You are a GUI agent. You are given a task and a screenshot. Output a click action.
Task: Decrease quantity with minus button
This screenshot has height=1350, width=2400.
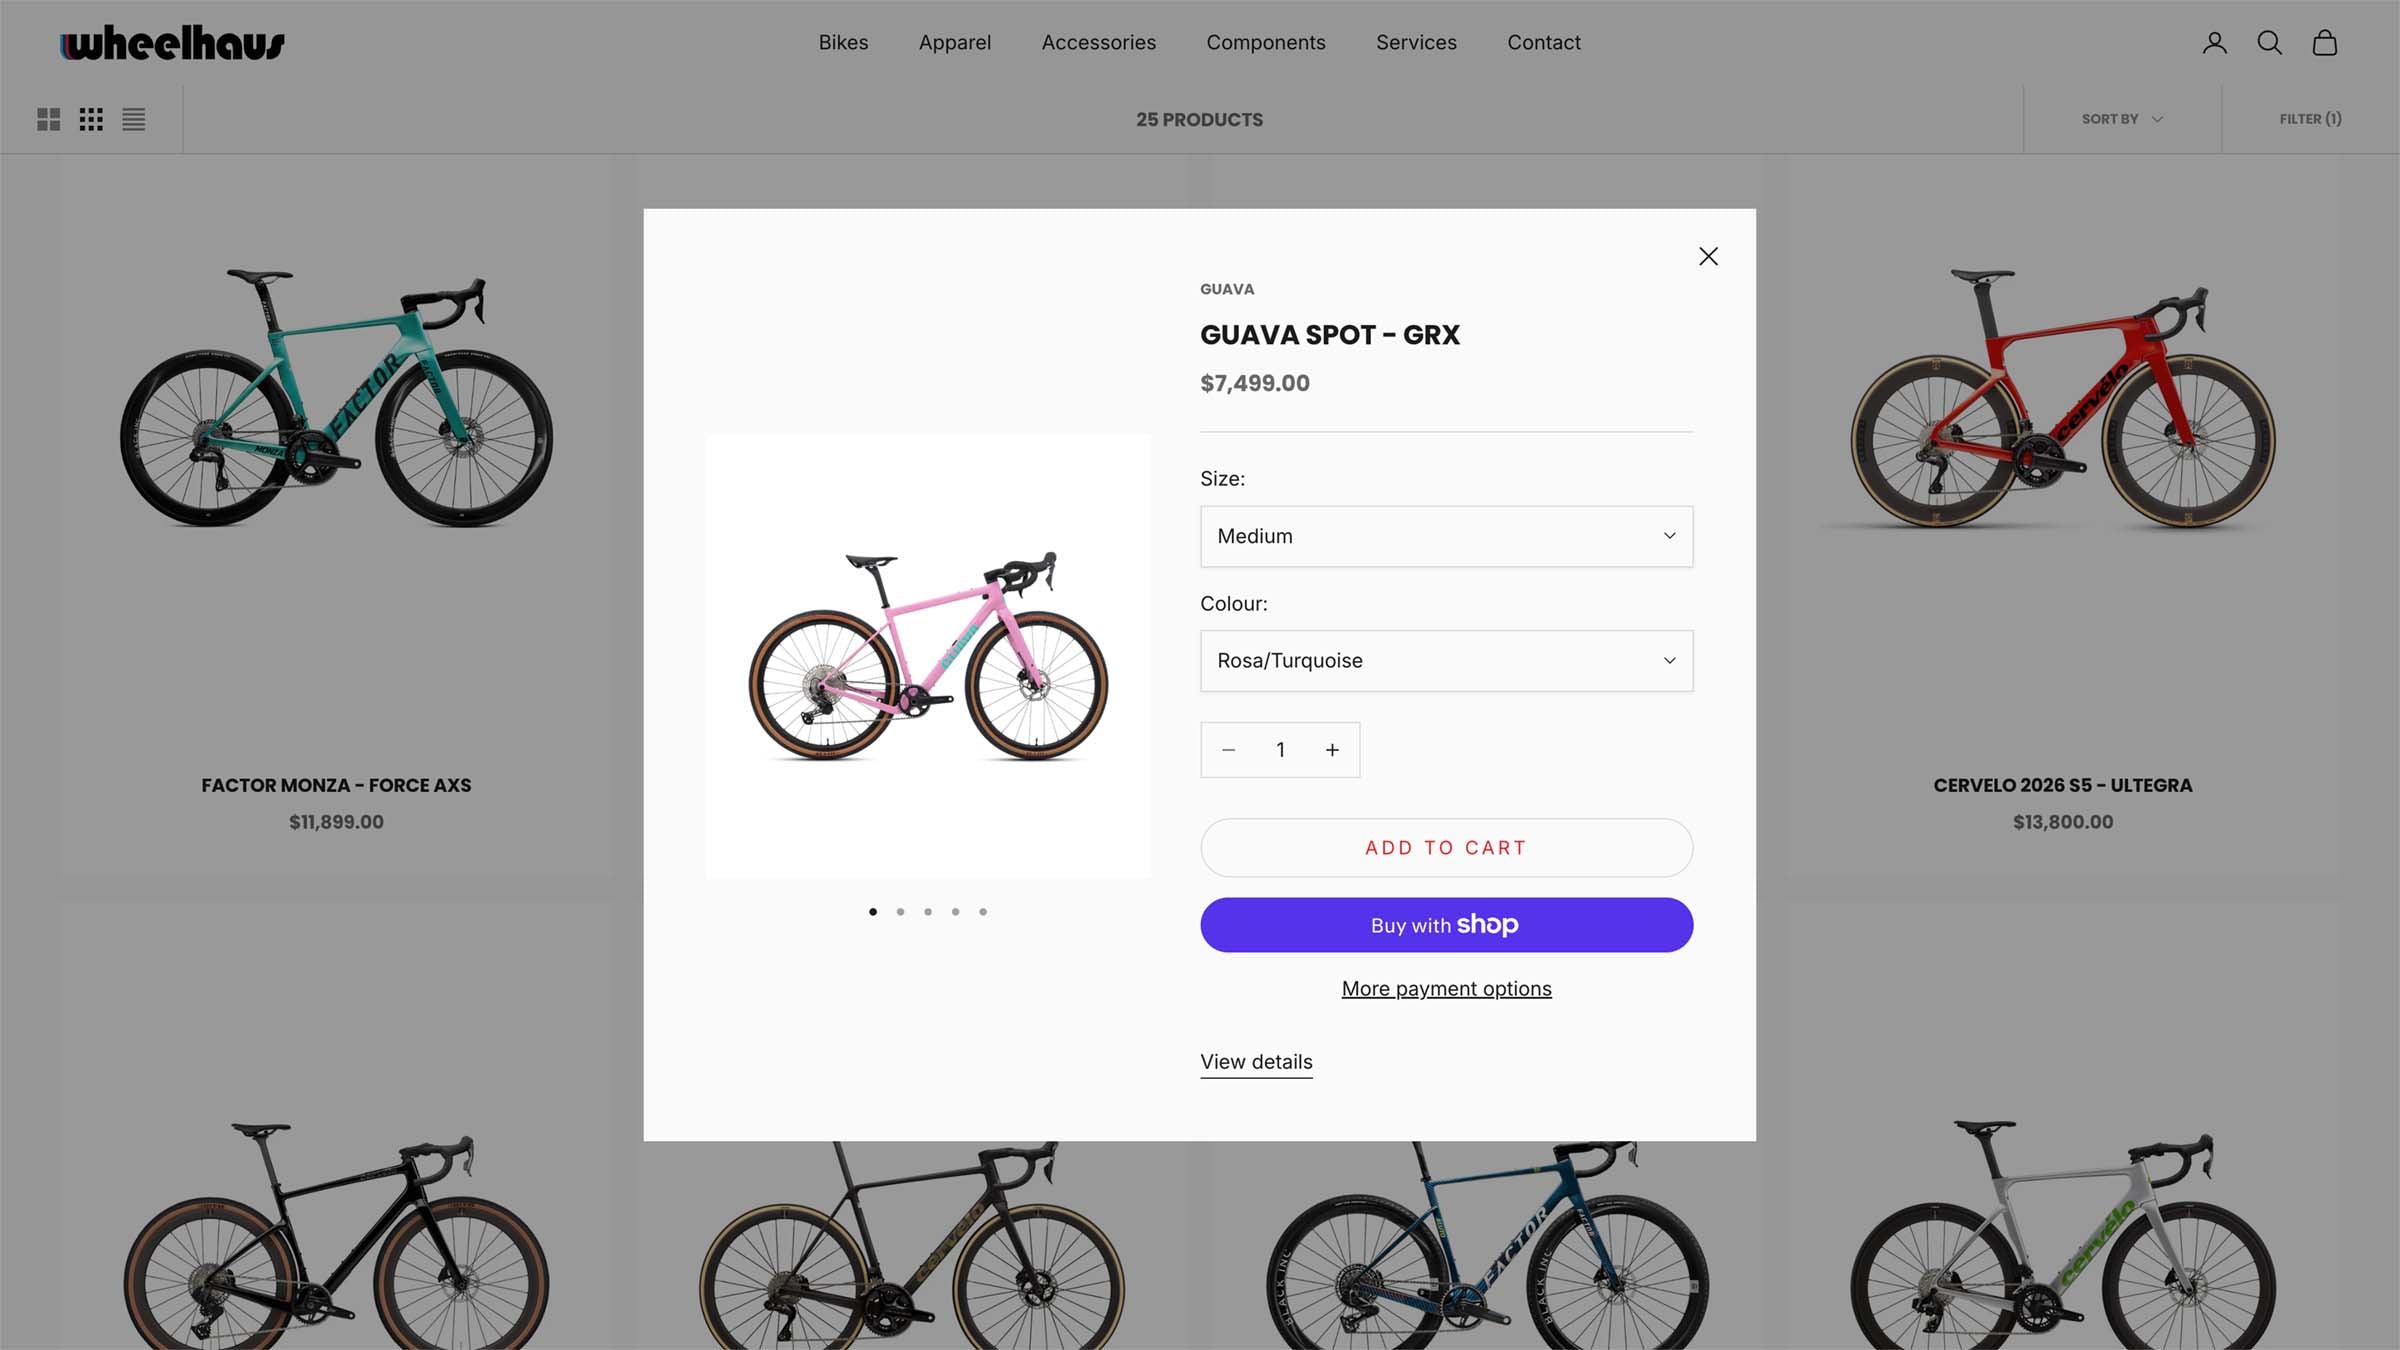pos(1229,750)
